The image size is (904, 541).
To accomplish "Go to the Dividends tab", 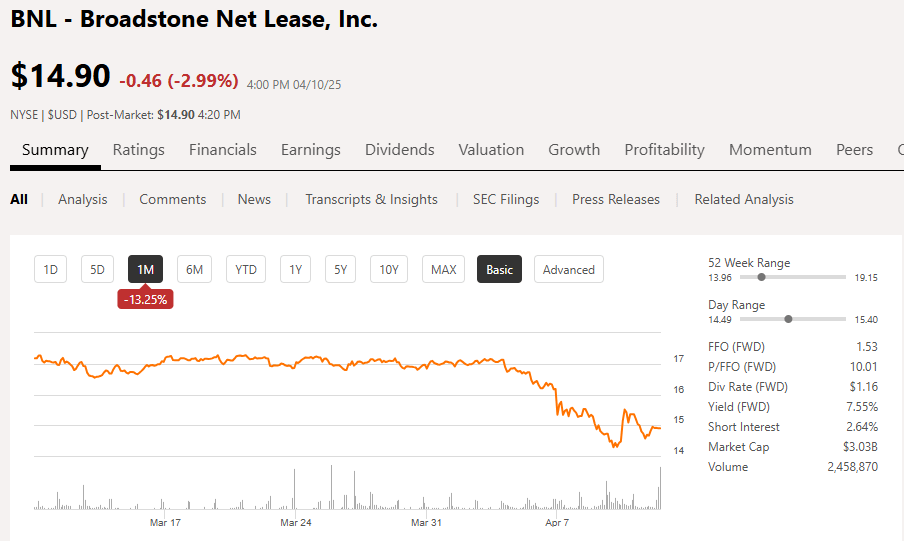I will tap(399, 150).
